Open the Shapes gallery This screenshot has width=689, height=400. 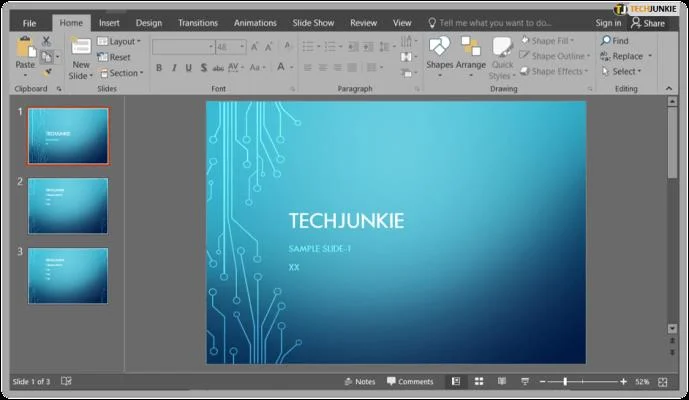coord(439,57)
